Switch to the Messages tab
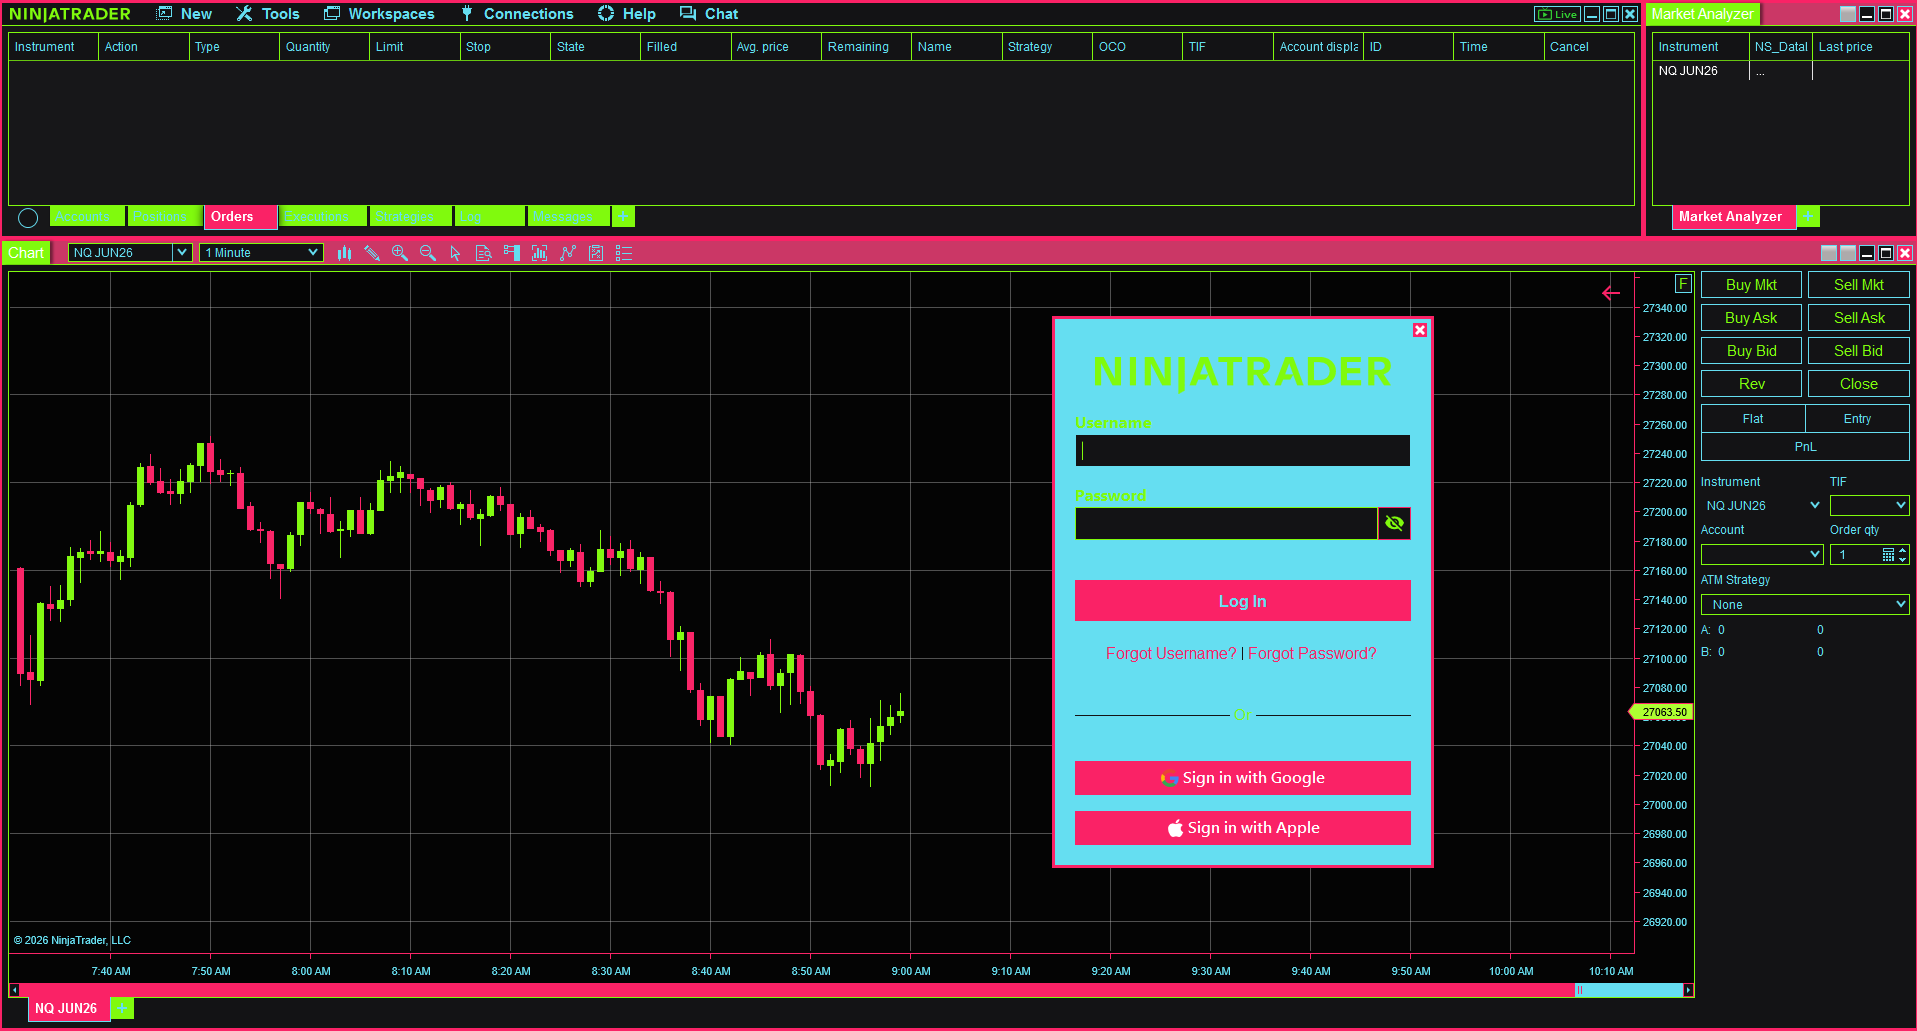The width and height of the screenshot is (1917, 1031). [x=567, y=216]
